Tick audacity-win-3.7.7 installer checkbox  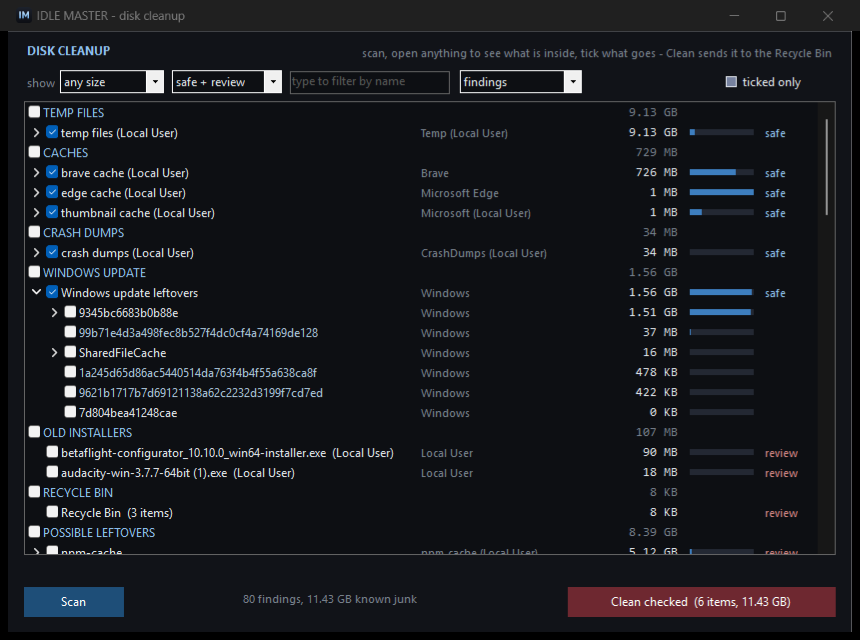click(52, 472)
